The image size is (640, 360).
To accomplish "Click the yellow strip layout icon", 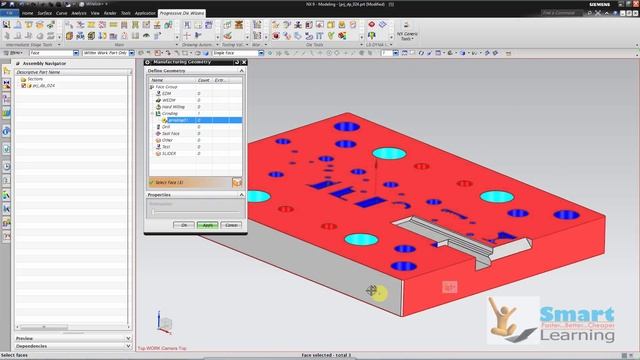I will click(91, 25).
